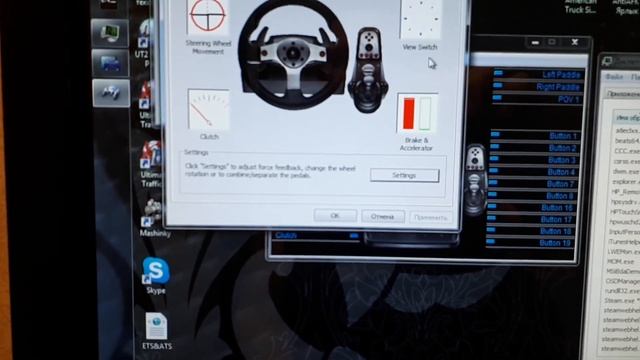Click the View Switch POV indicator
Image resolution: width=640 pixels, height=360 pixels.
[x=420, y=19]
